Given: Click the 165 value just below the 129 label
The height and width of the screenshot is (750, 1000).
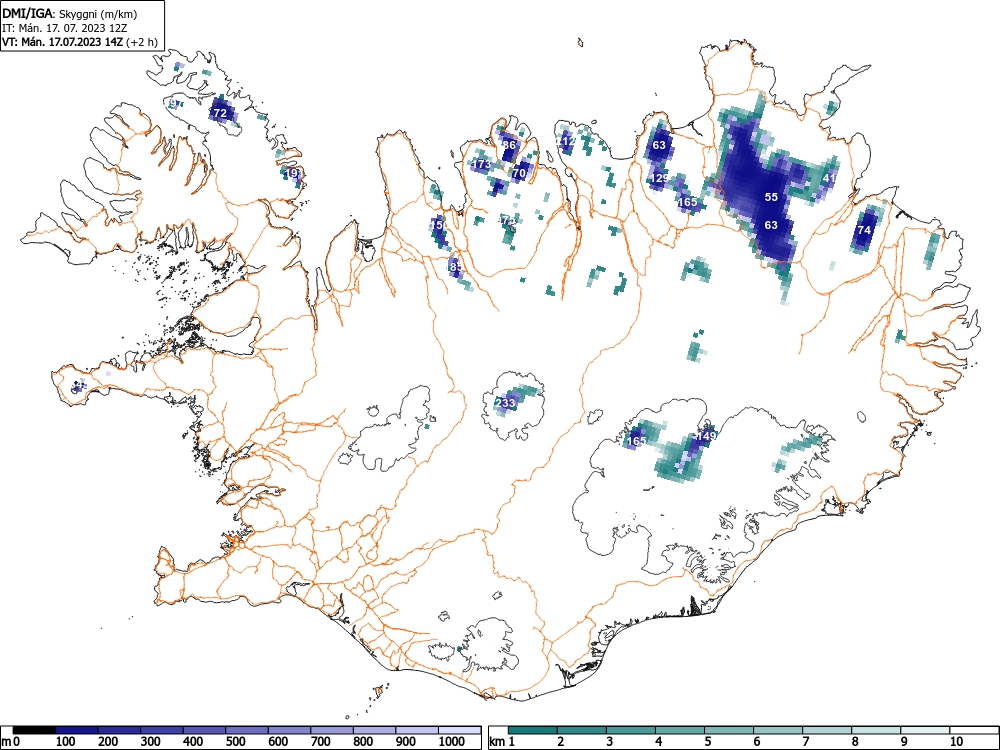Looking at the screenshot, I should [x=688, y=202].
